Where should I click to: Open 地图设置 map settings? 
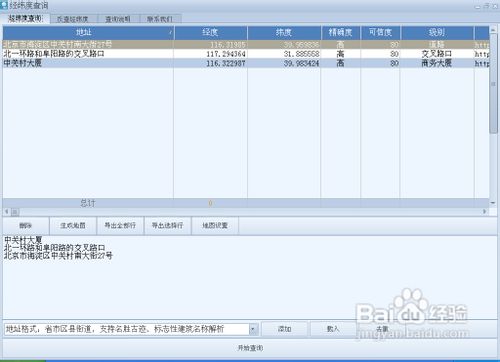tap(215, 226)
